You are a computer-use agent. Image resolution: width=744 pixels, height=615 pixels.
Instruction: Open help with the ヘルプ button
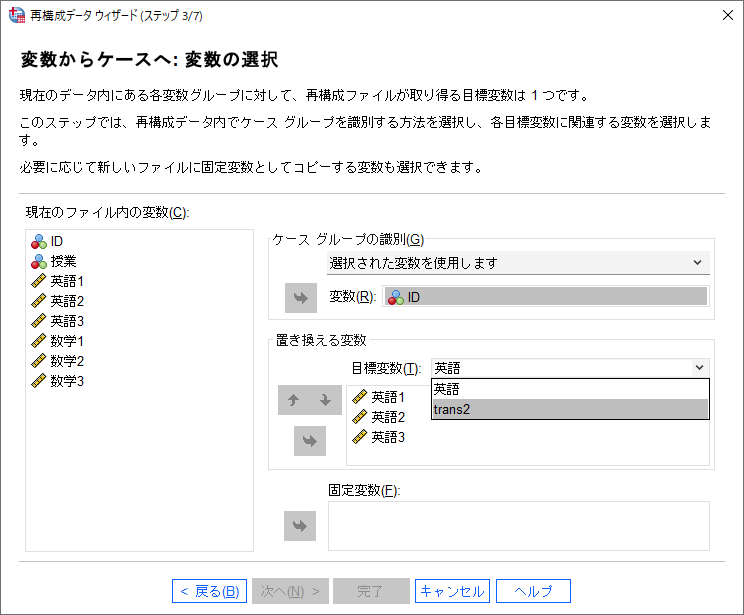click(533, 591)
